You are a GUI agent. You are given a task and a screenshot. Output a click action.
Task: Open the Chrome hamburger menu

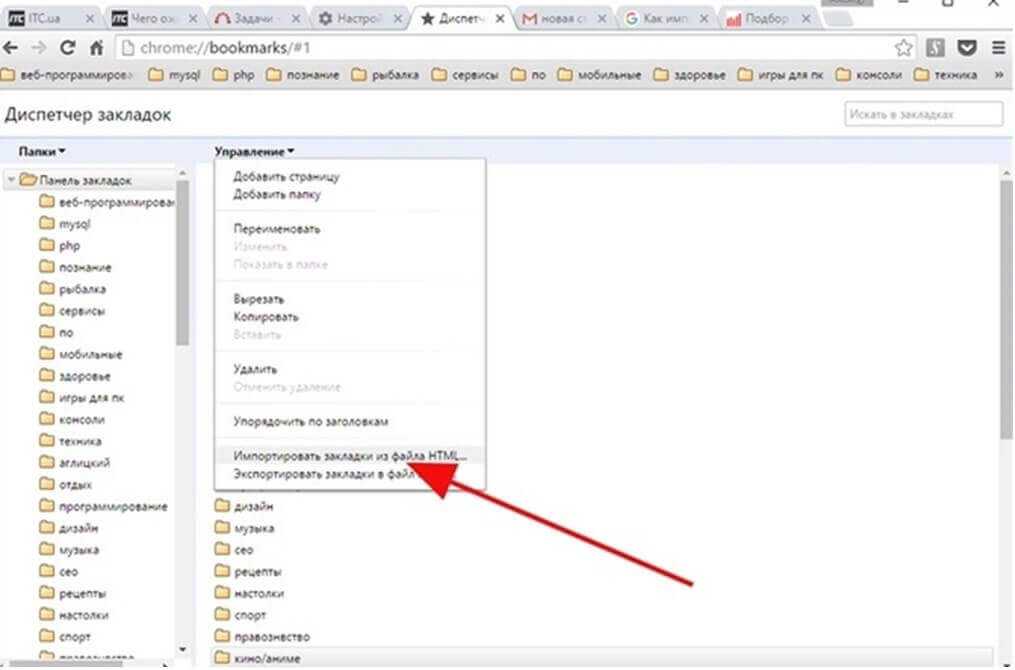click(999, 47)
